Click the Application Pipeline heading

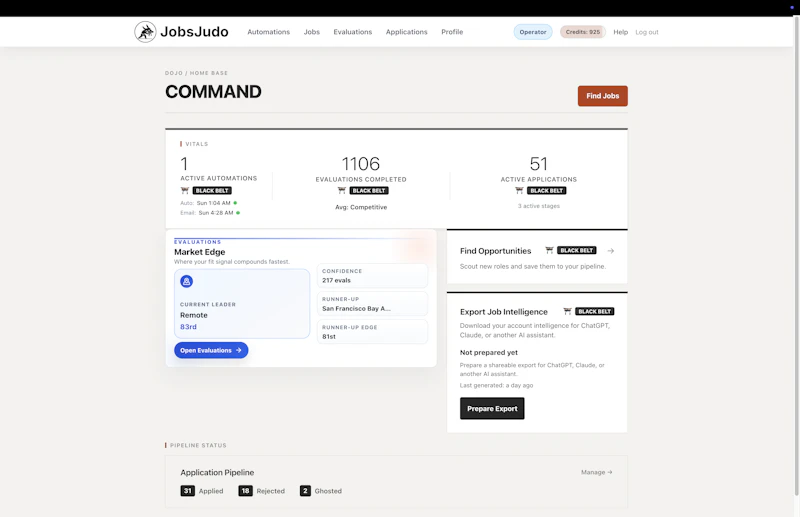coord(217,473)
